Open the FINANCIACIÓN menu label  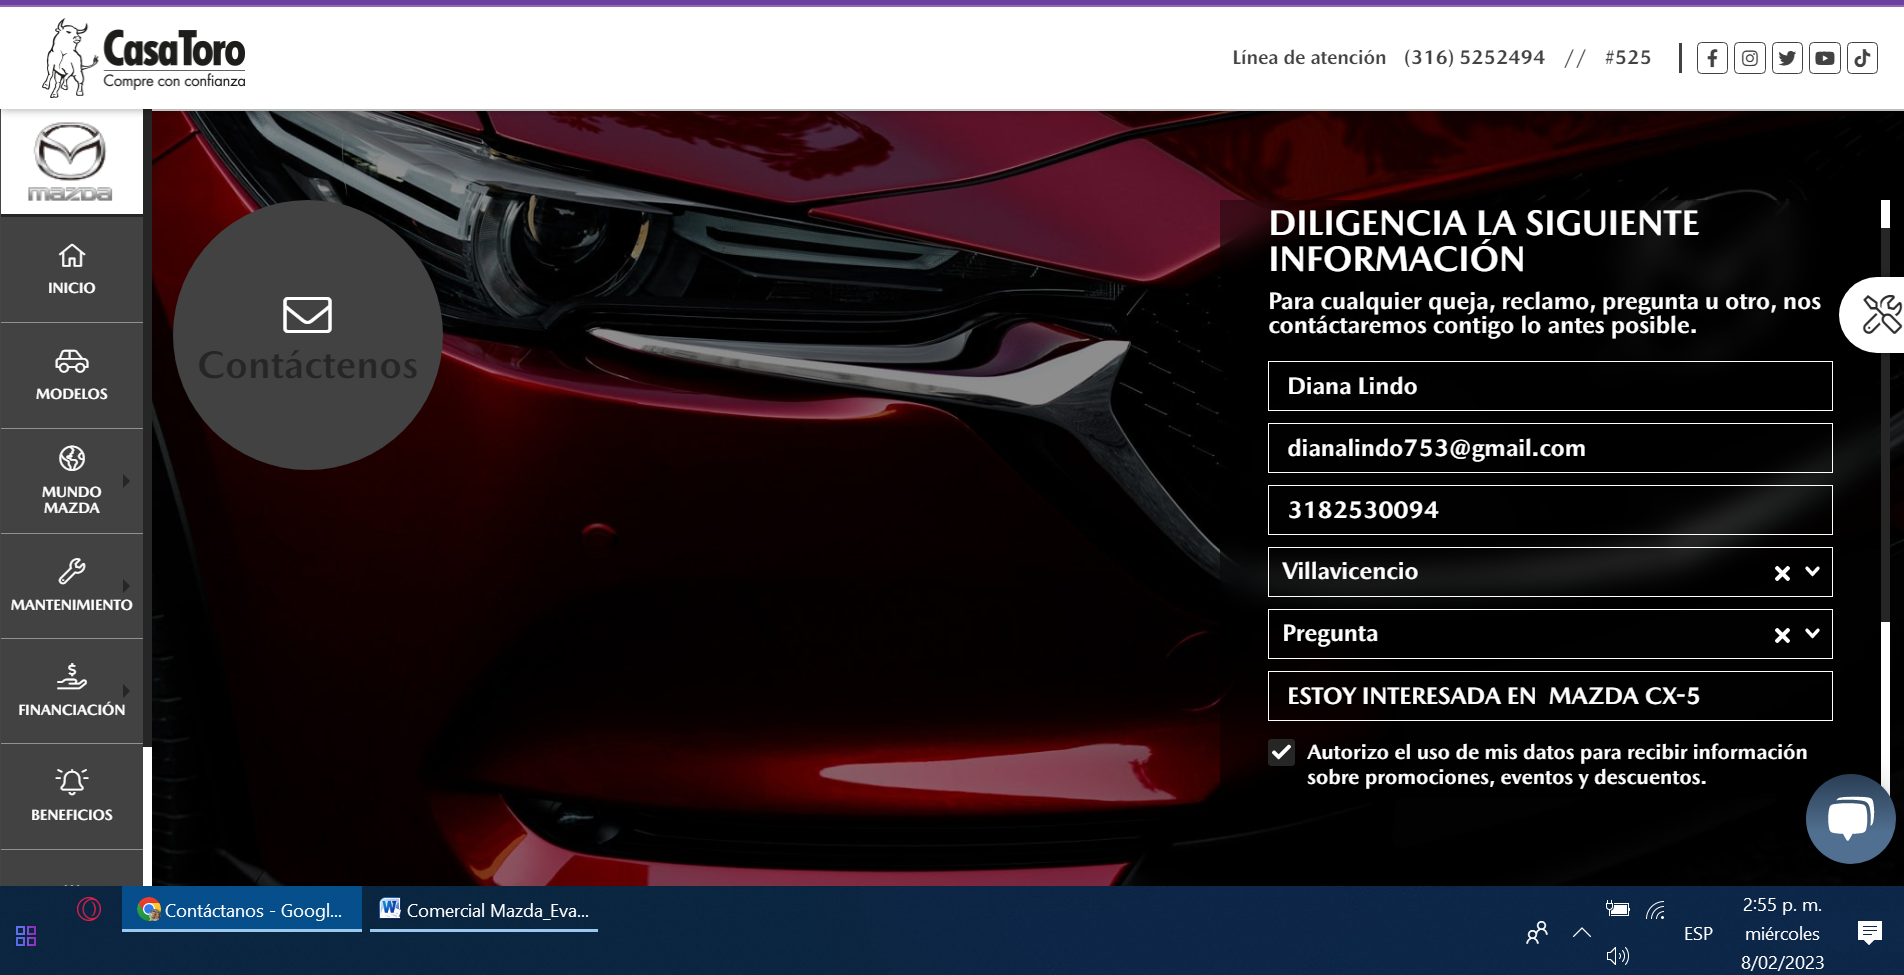pyautogui.click(x=72, y=709)
